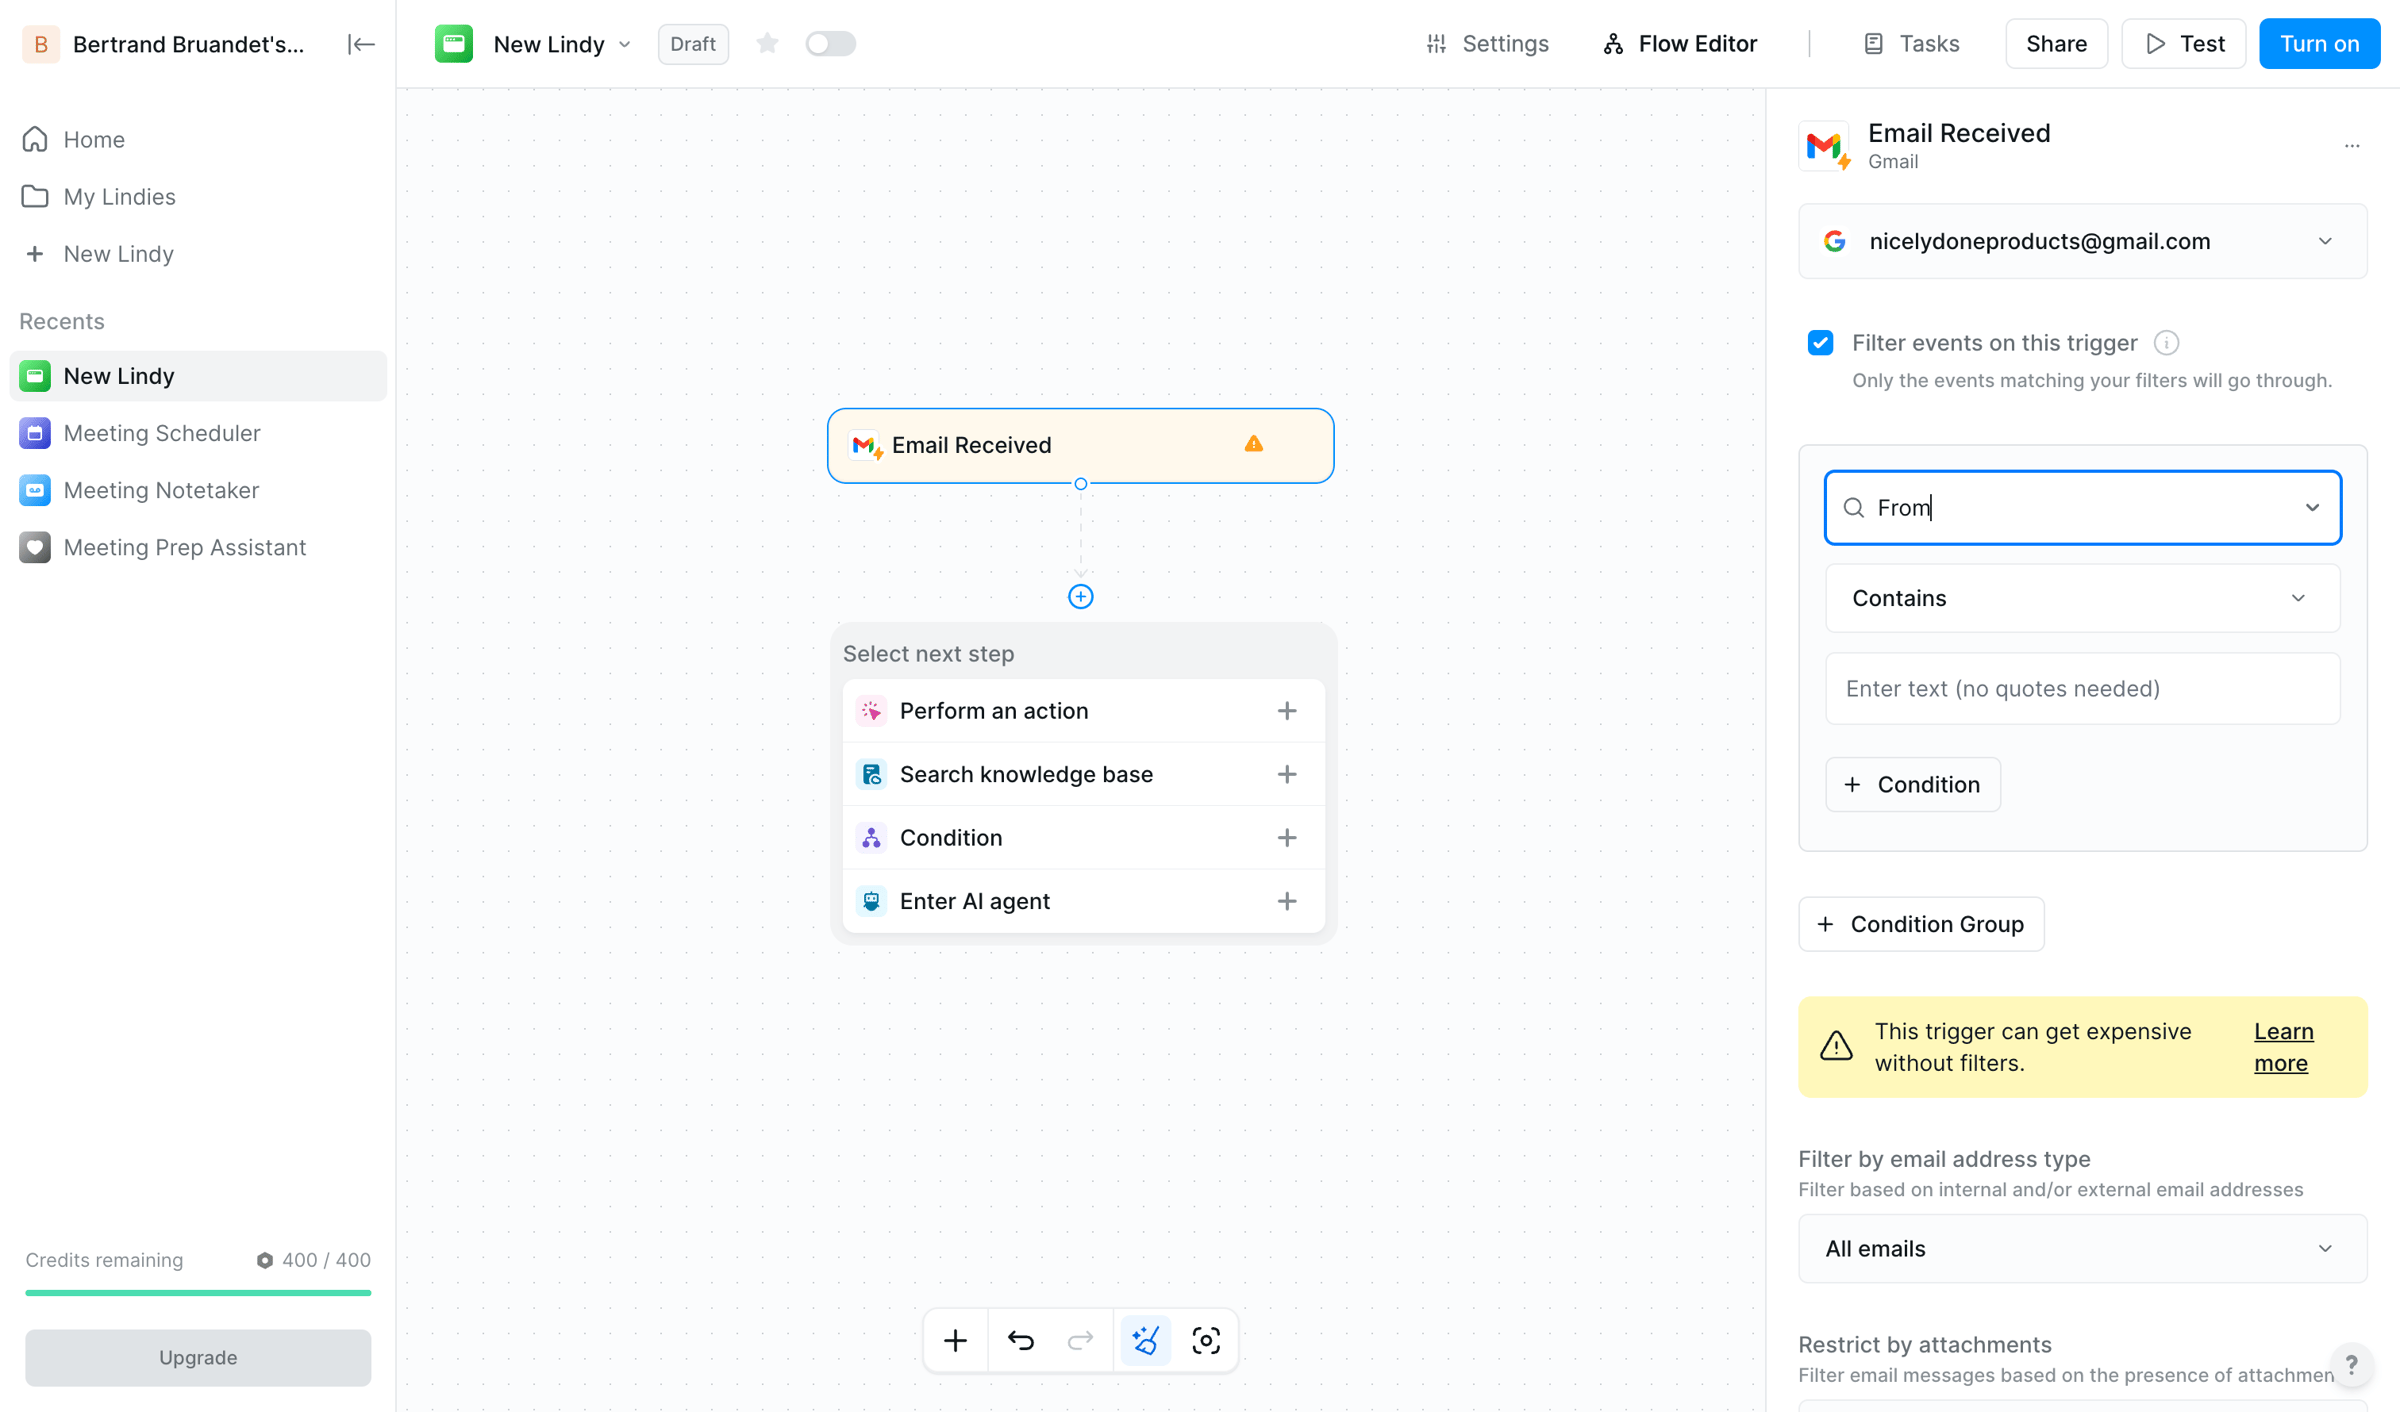Viewport: 2400px width, 1412px height.
Task: Choose Search knowledge base step
Action: pos(1084,774)
